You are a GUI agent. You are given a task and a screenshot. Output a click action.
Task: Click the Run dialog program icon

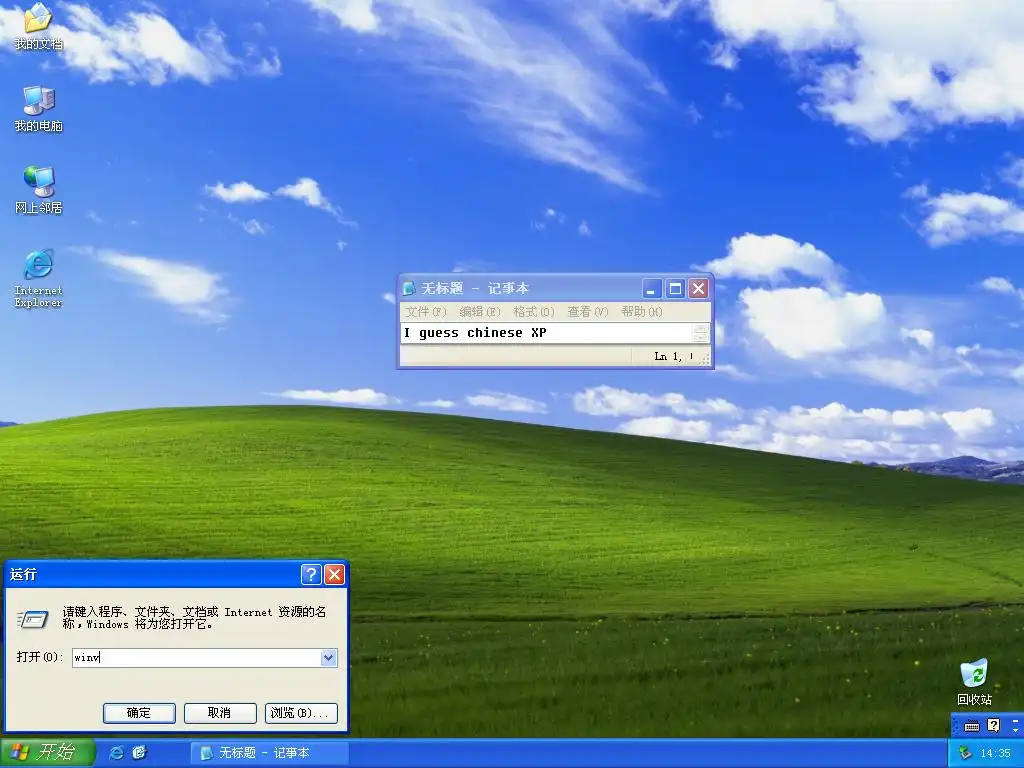(33, 618)
